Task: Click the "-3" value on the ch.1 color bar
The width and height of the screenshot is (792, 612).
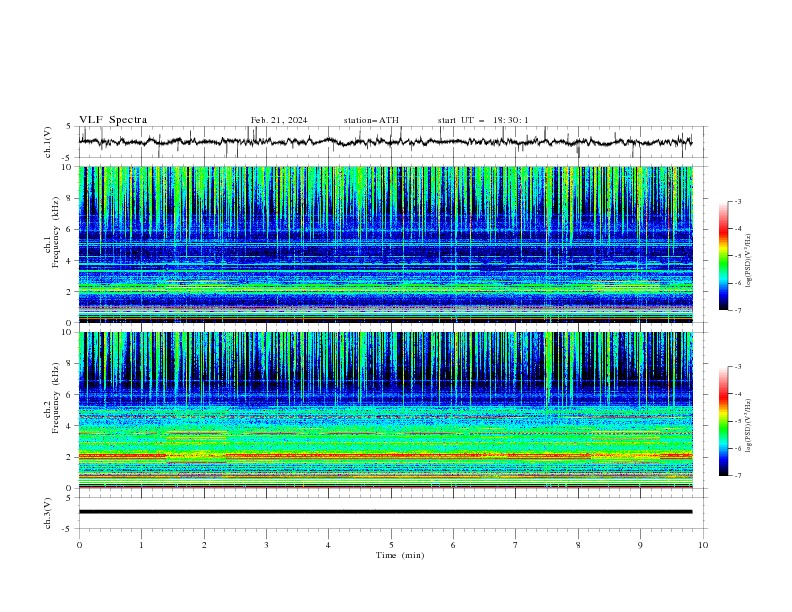Action: coord(737,201)
